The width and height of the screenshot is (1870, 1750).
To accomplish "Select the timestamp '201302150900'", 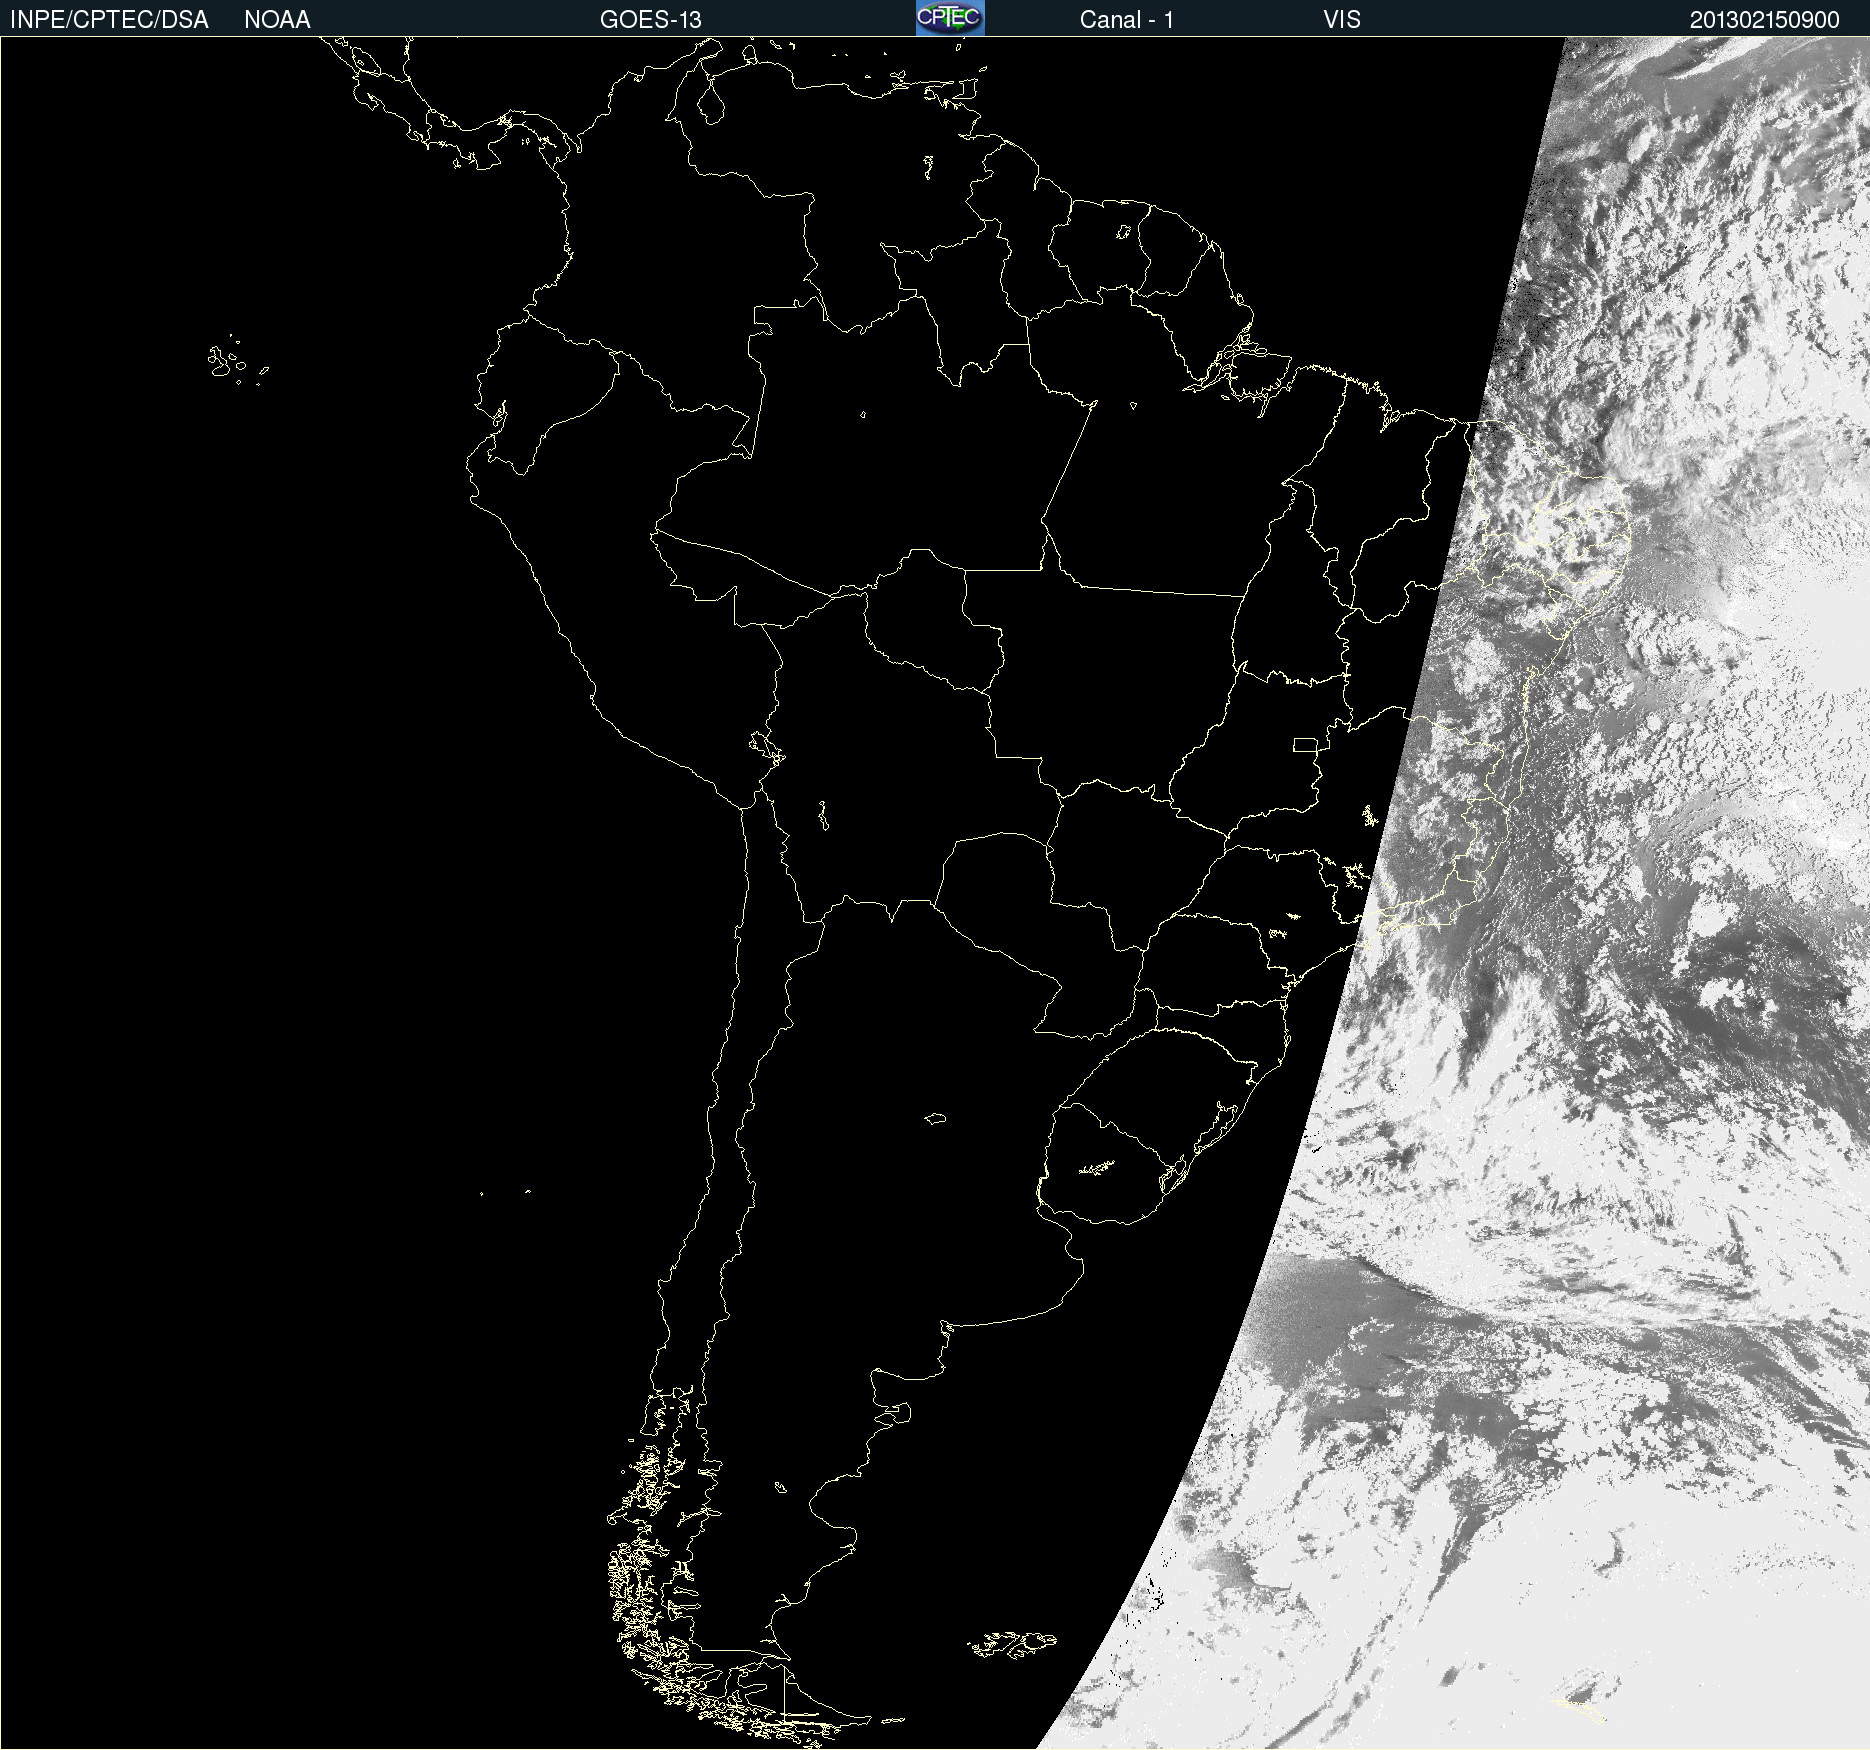I will [x=1764, y=20].
